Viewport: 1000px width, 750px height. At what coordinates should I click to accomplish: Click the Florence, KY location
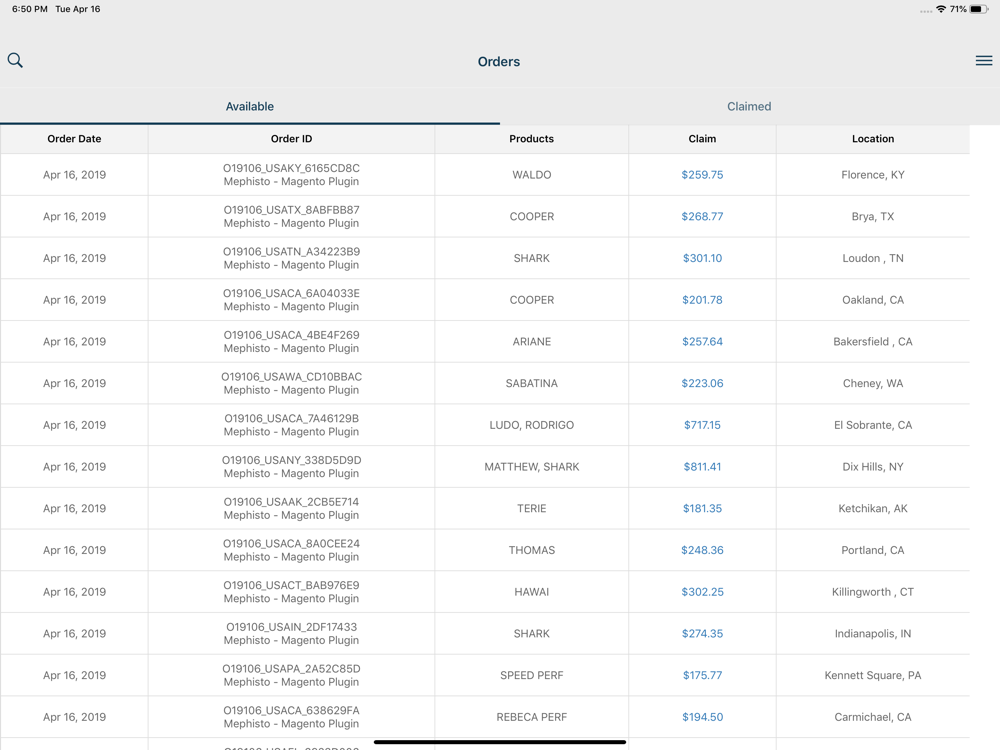point(873,175)
